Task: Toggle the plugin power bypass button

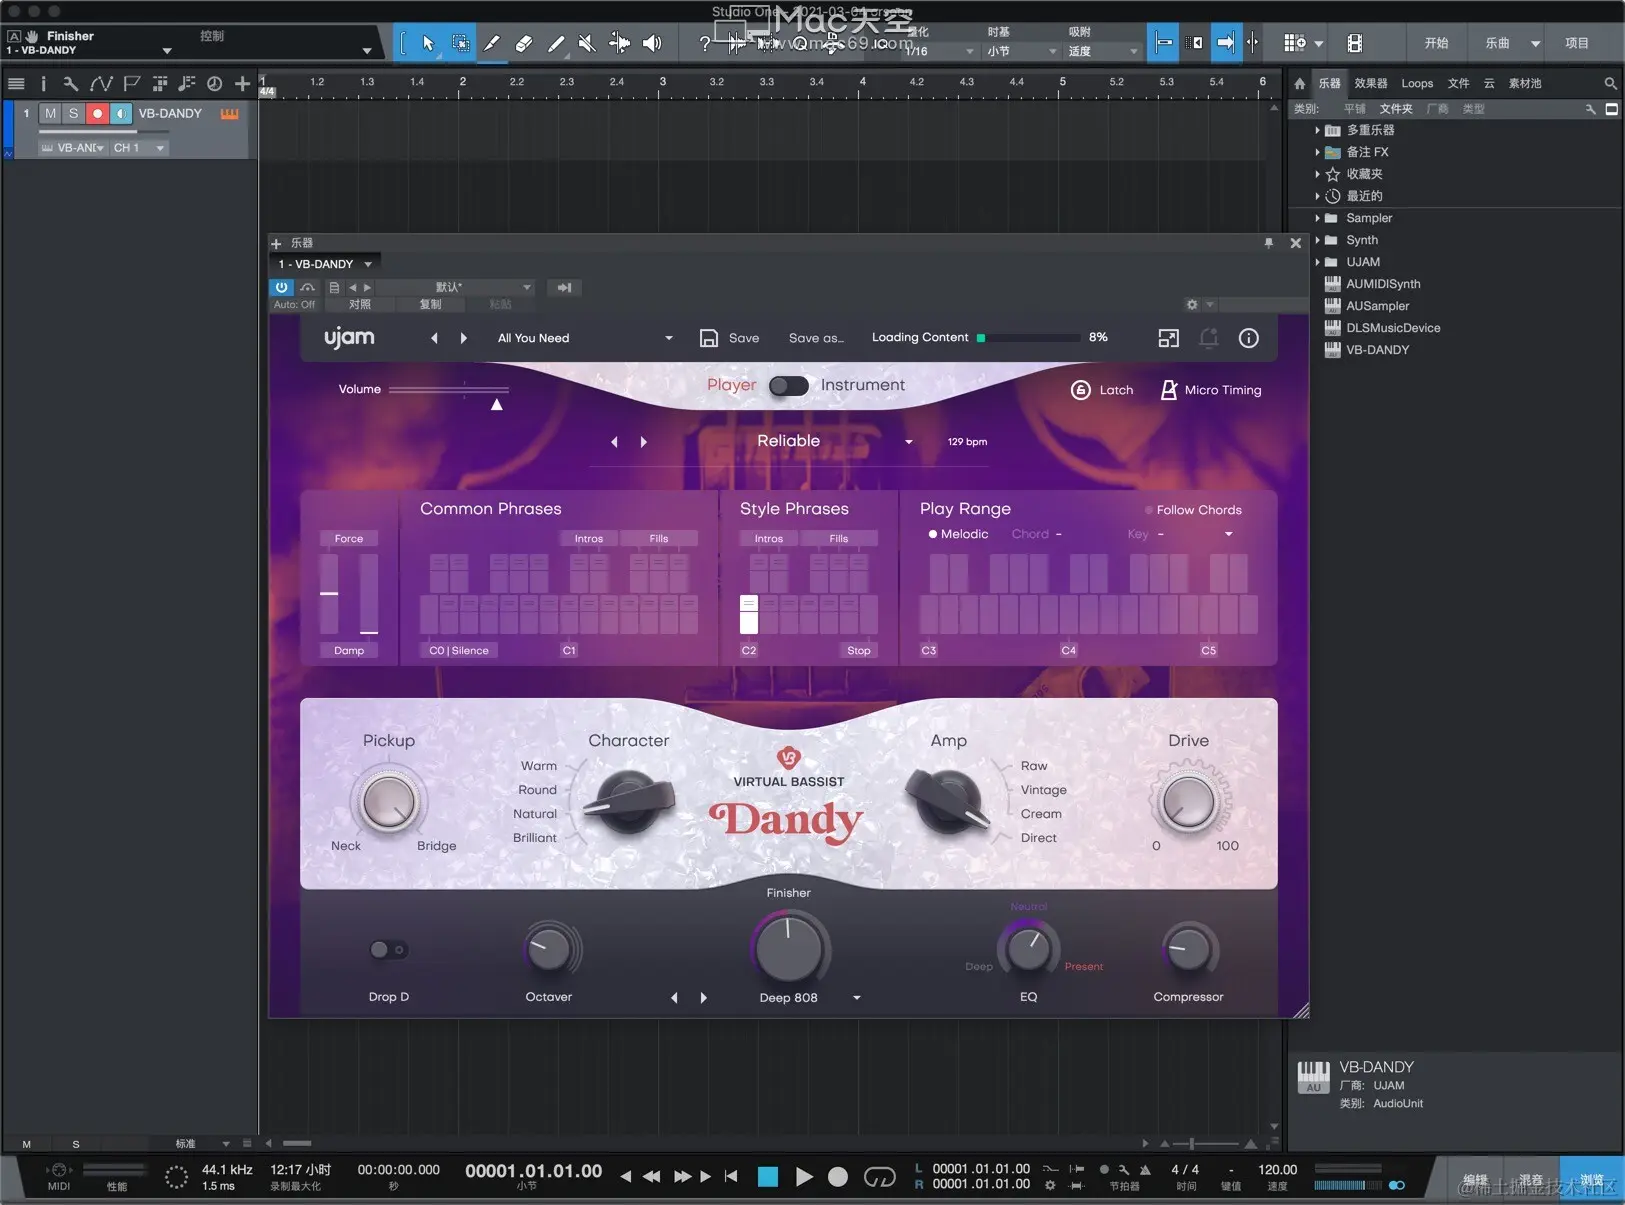Action: click(282, 287)
